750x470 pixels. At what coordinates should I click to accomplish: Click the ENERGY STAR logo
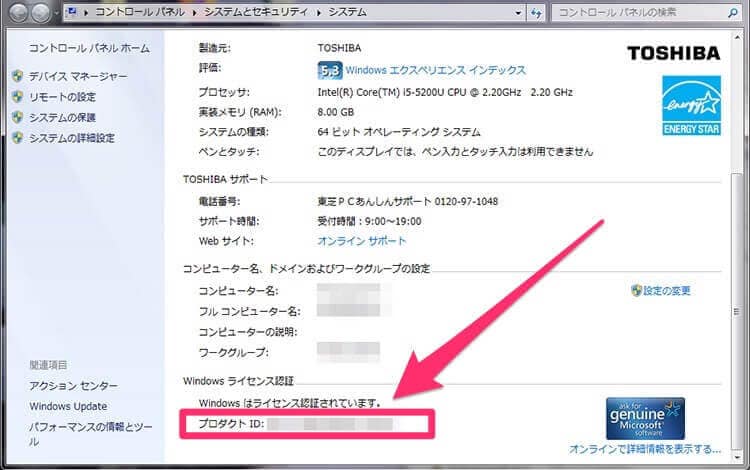click(x=691, y=106)
